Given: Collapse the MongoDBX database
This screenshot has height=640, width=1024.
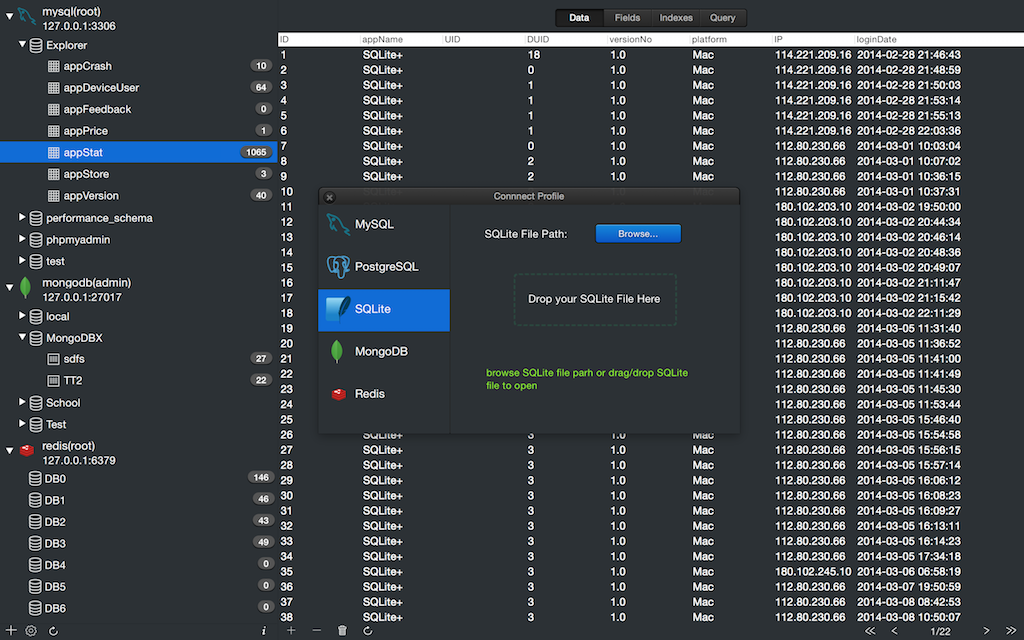Looking at the screenshot, I should pos(22,337).
